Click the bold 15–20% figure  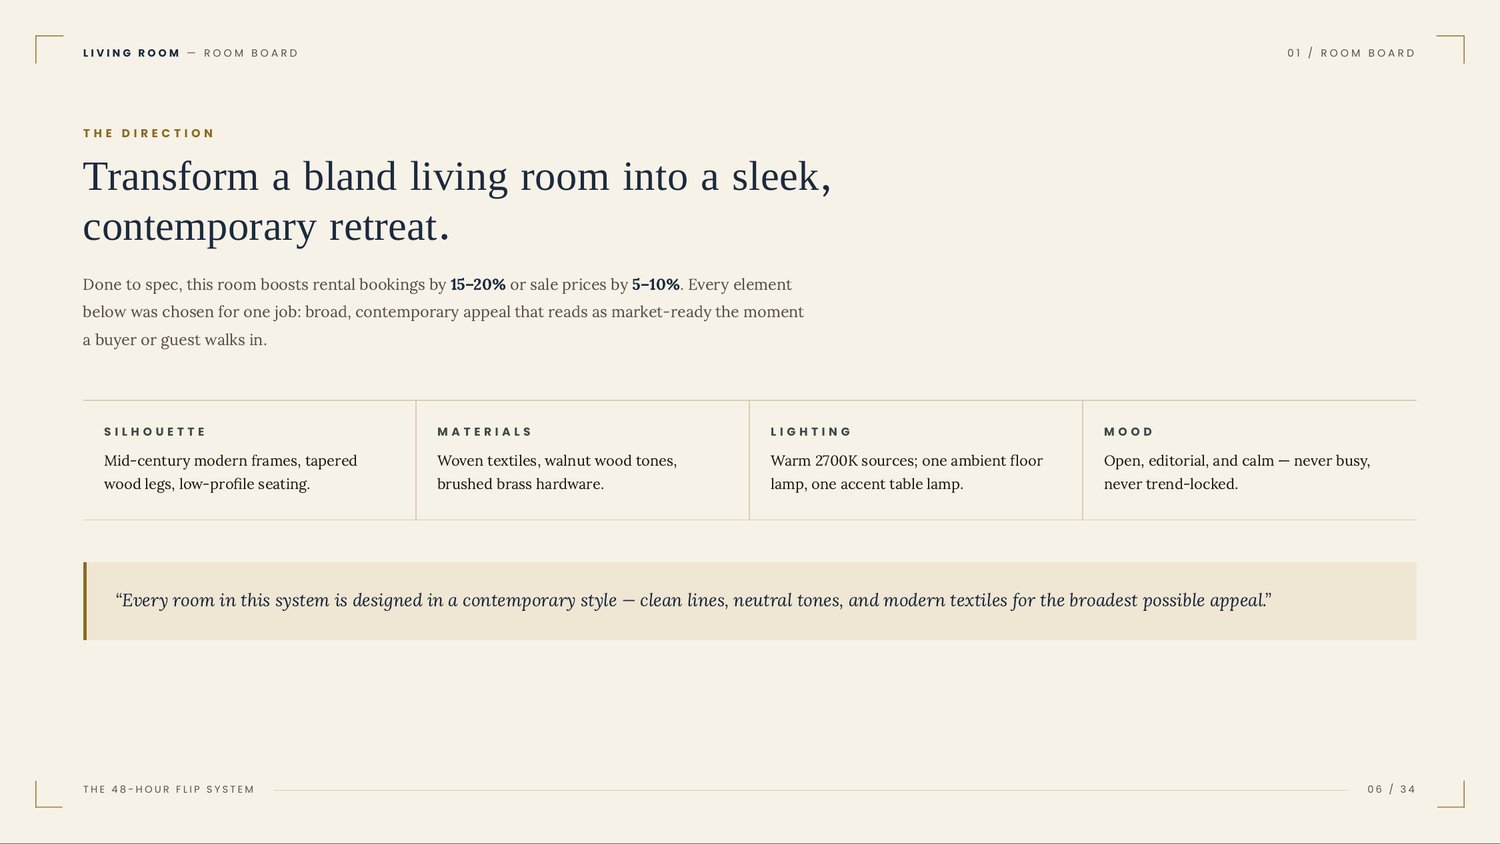coord(478,284)
